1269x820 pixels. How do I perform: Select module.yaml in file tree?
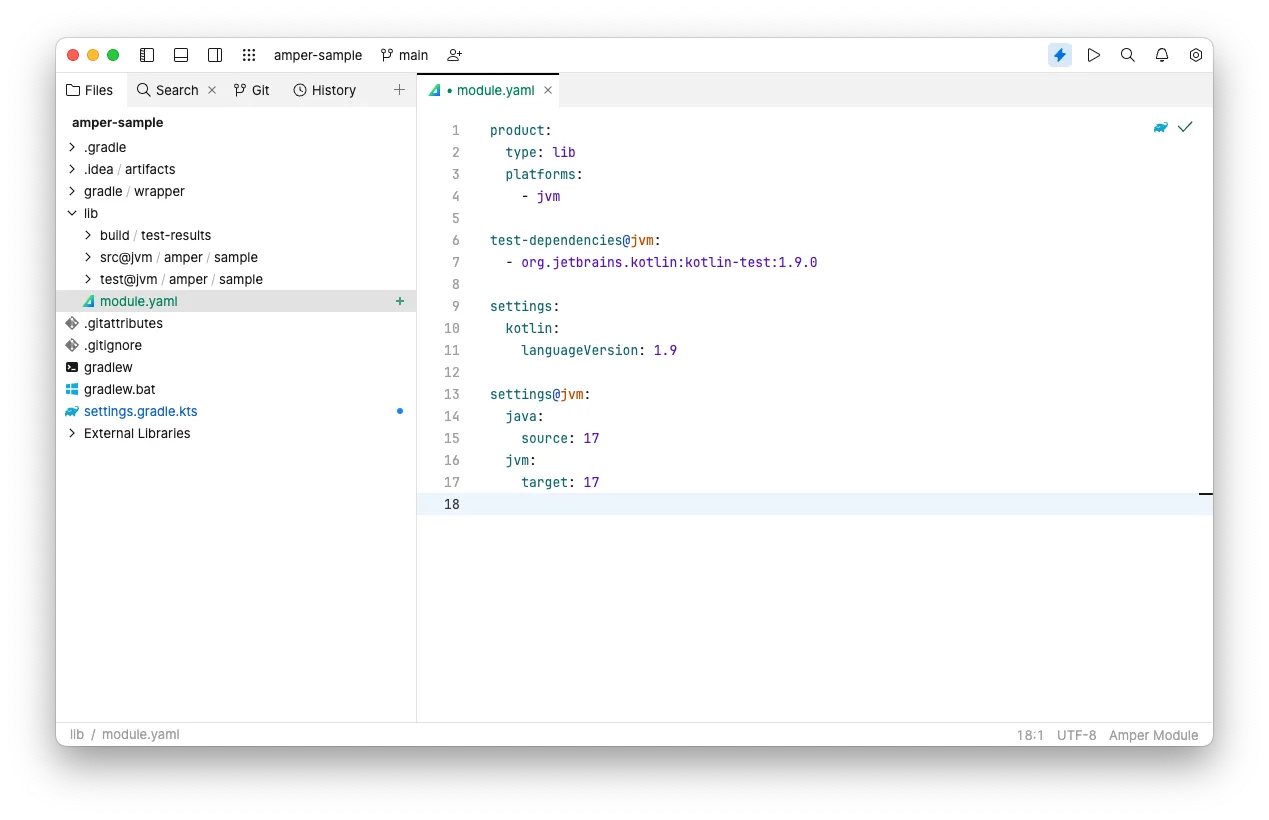click(x=236, y=301)
